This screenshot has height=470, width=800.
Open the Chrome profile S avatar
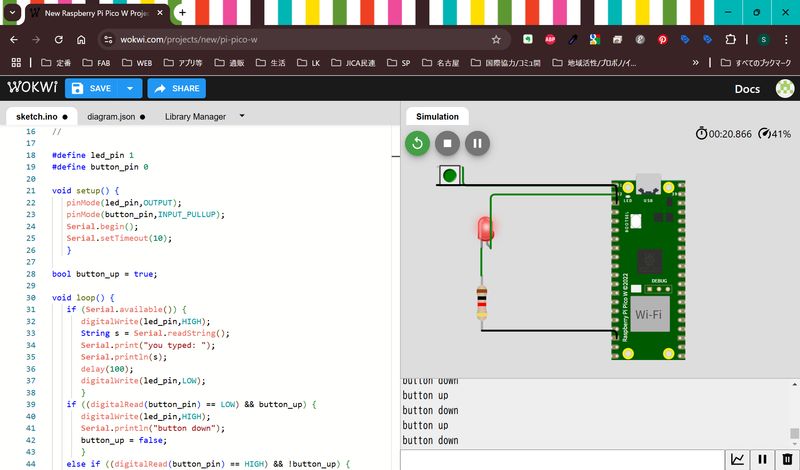[x=763, y=39]
